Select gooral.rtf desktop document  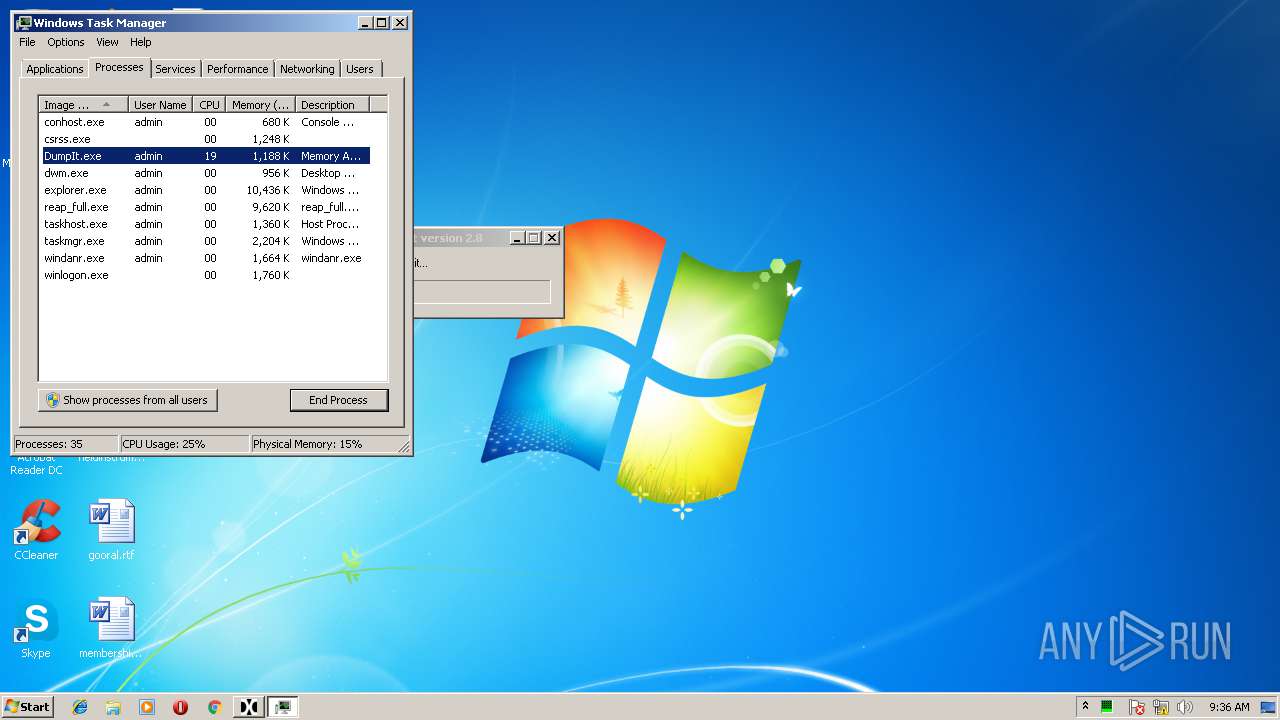(x=111, y=530)
